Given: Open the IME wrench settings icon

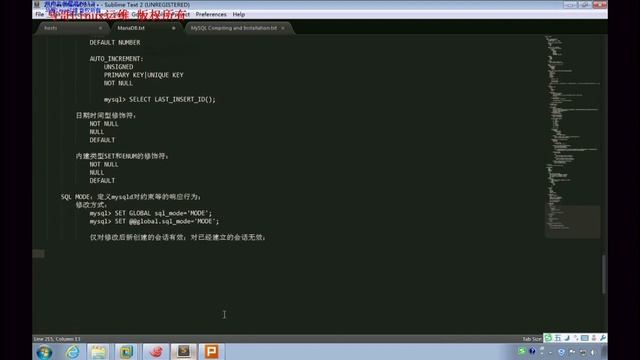Looking at the screenshot, I should 603,338.
